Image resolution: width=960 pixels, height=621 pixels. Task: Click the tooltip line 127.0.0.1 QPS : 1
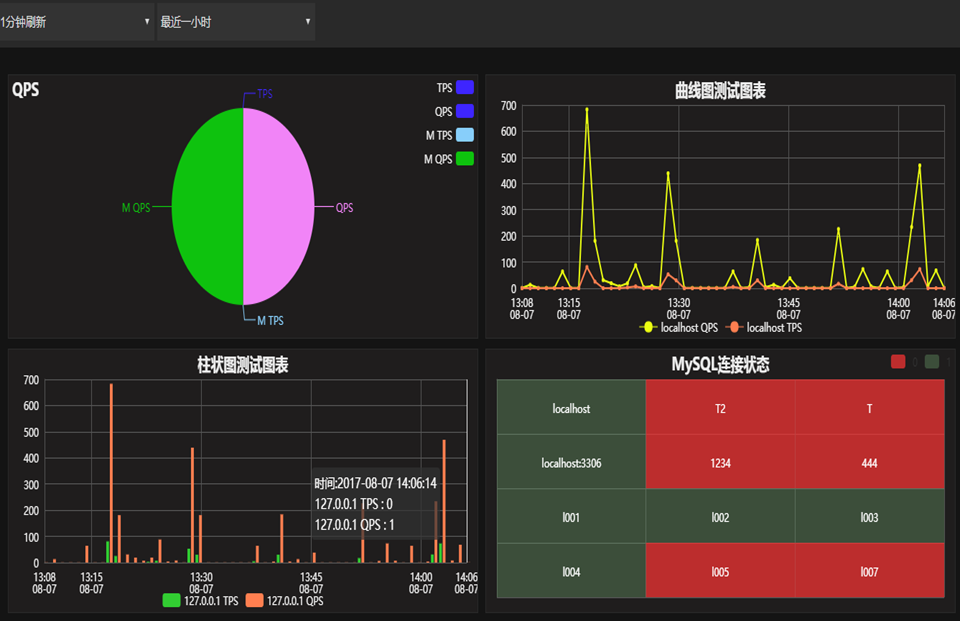click(x=354, y=525)
